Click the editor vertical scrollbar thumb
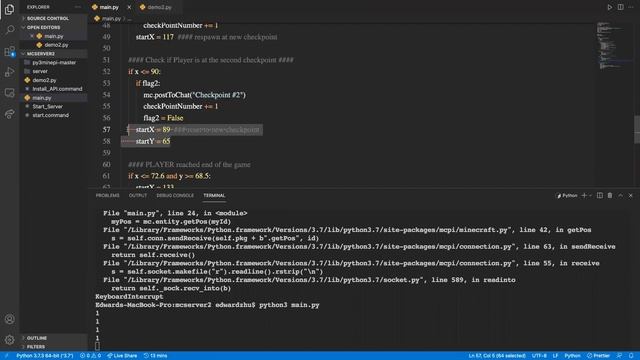Image resolution: width=640 pixels, height=360 pixels. [637, 129]
